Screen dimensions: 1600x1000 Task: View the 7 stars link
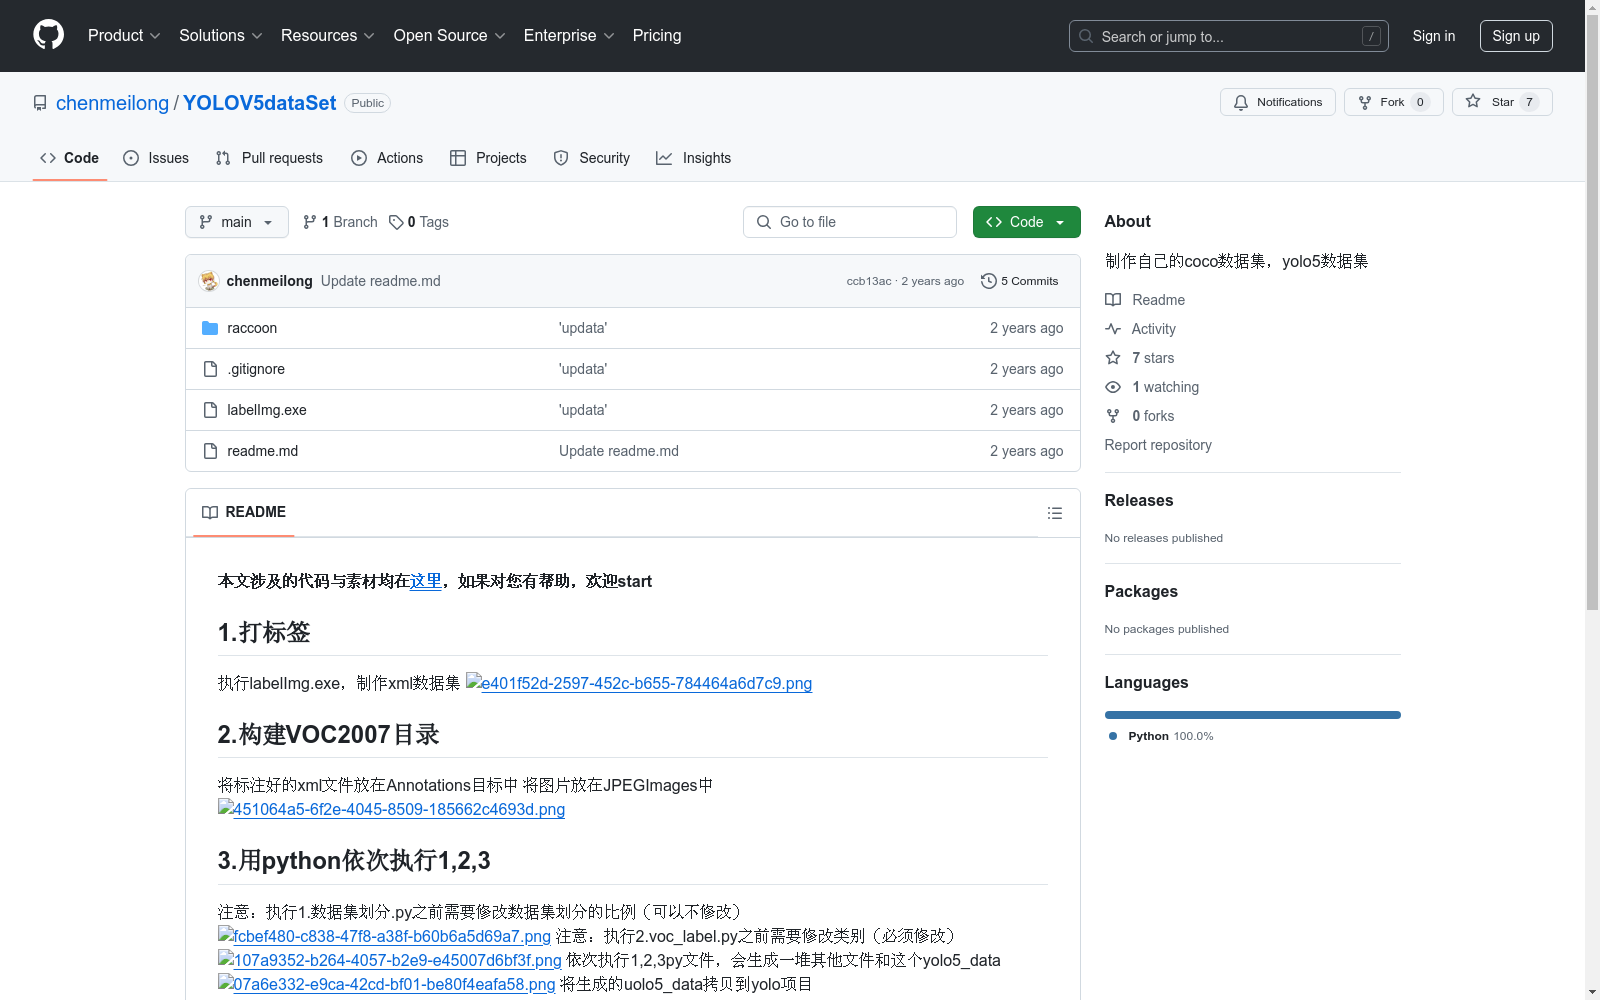click(x=1140, y=358)
